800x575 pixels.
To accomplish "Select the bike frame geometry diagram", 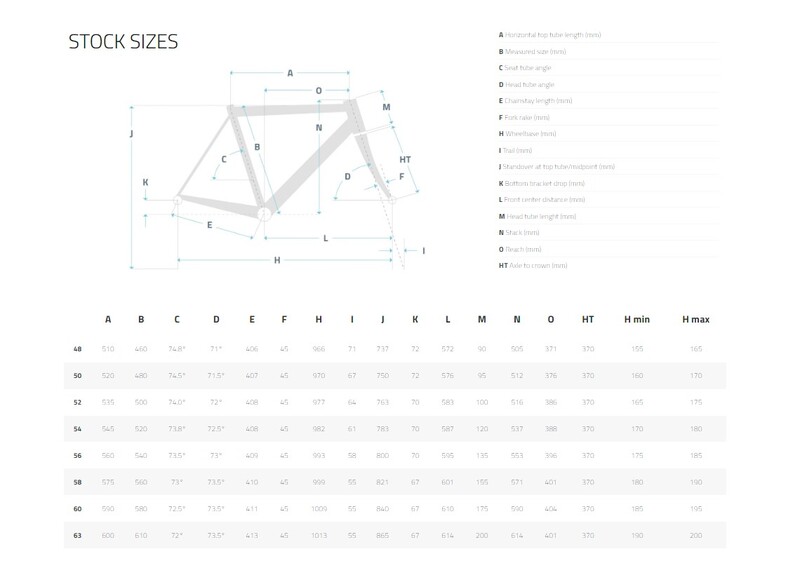I will click(278, 169).
